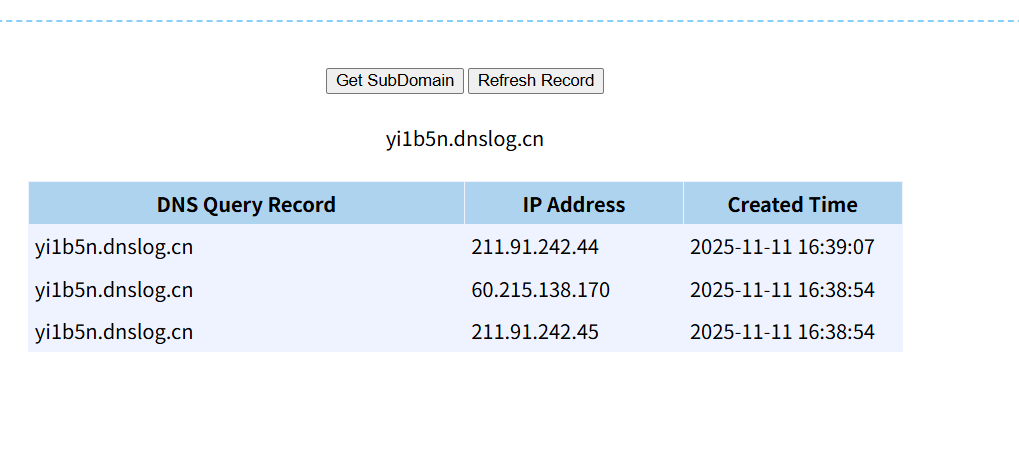Viewport: 1019px width, 455px height.
Task: Click the IP address 211.91.242.44
Action: pyautogui.click(x=535, y=247)
